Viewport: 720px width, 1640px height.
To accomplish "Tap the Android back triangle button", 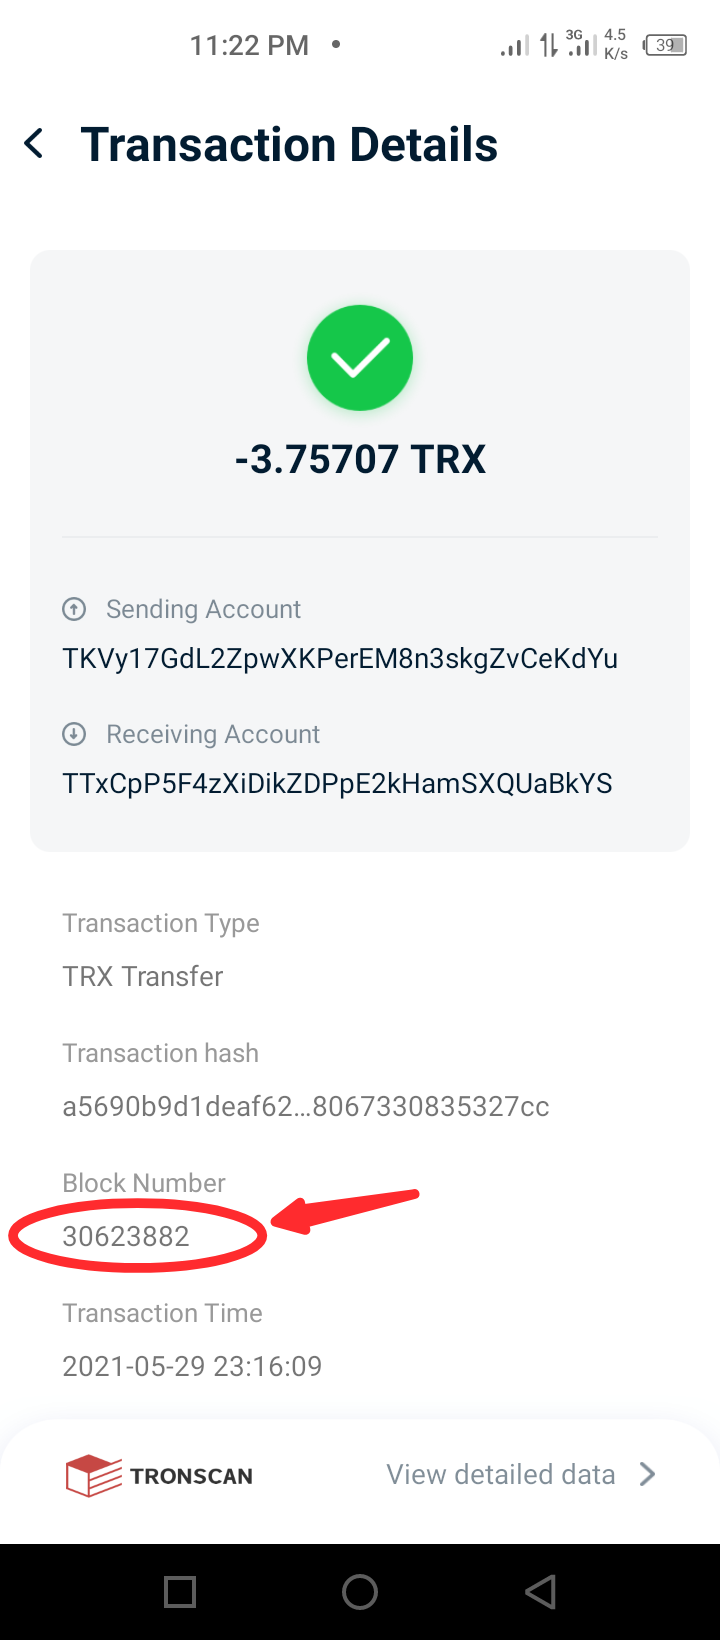I will click(x=540, y=1592).
